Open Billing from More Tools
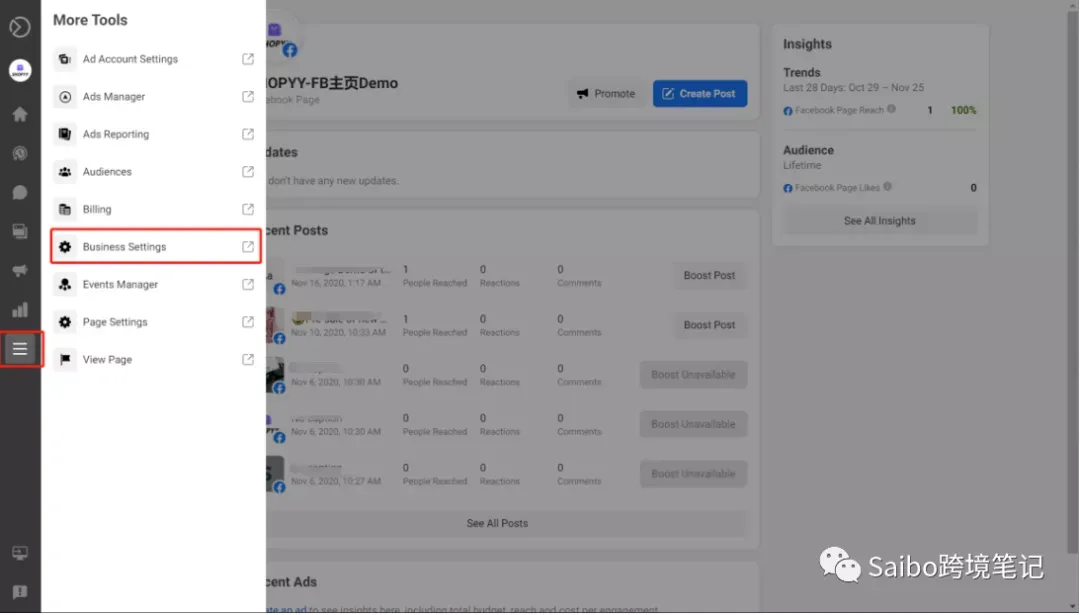 pos(156,209)
